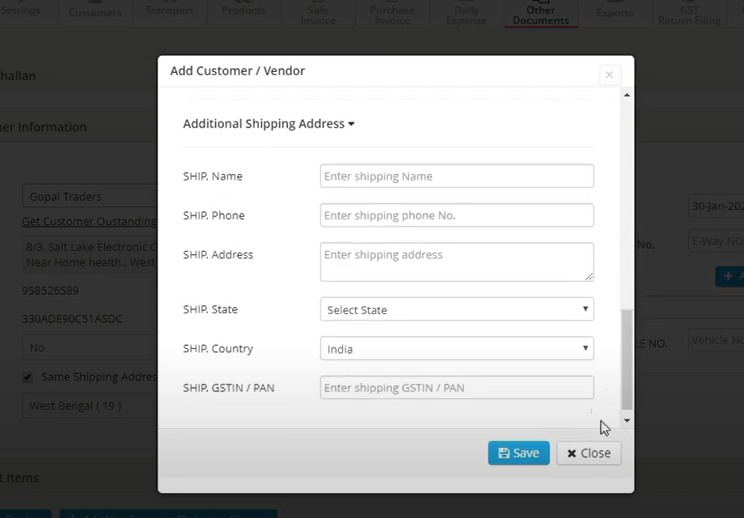Click the Get Customer Outstanding link
The width and height of the screenshot is (744, 518).
tap(89, 221)
